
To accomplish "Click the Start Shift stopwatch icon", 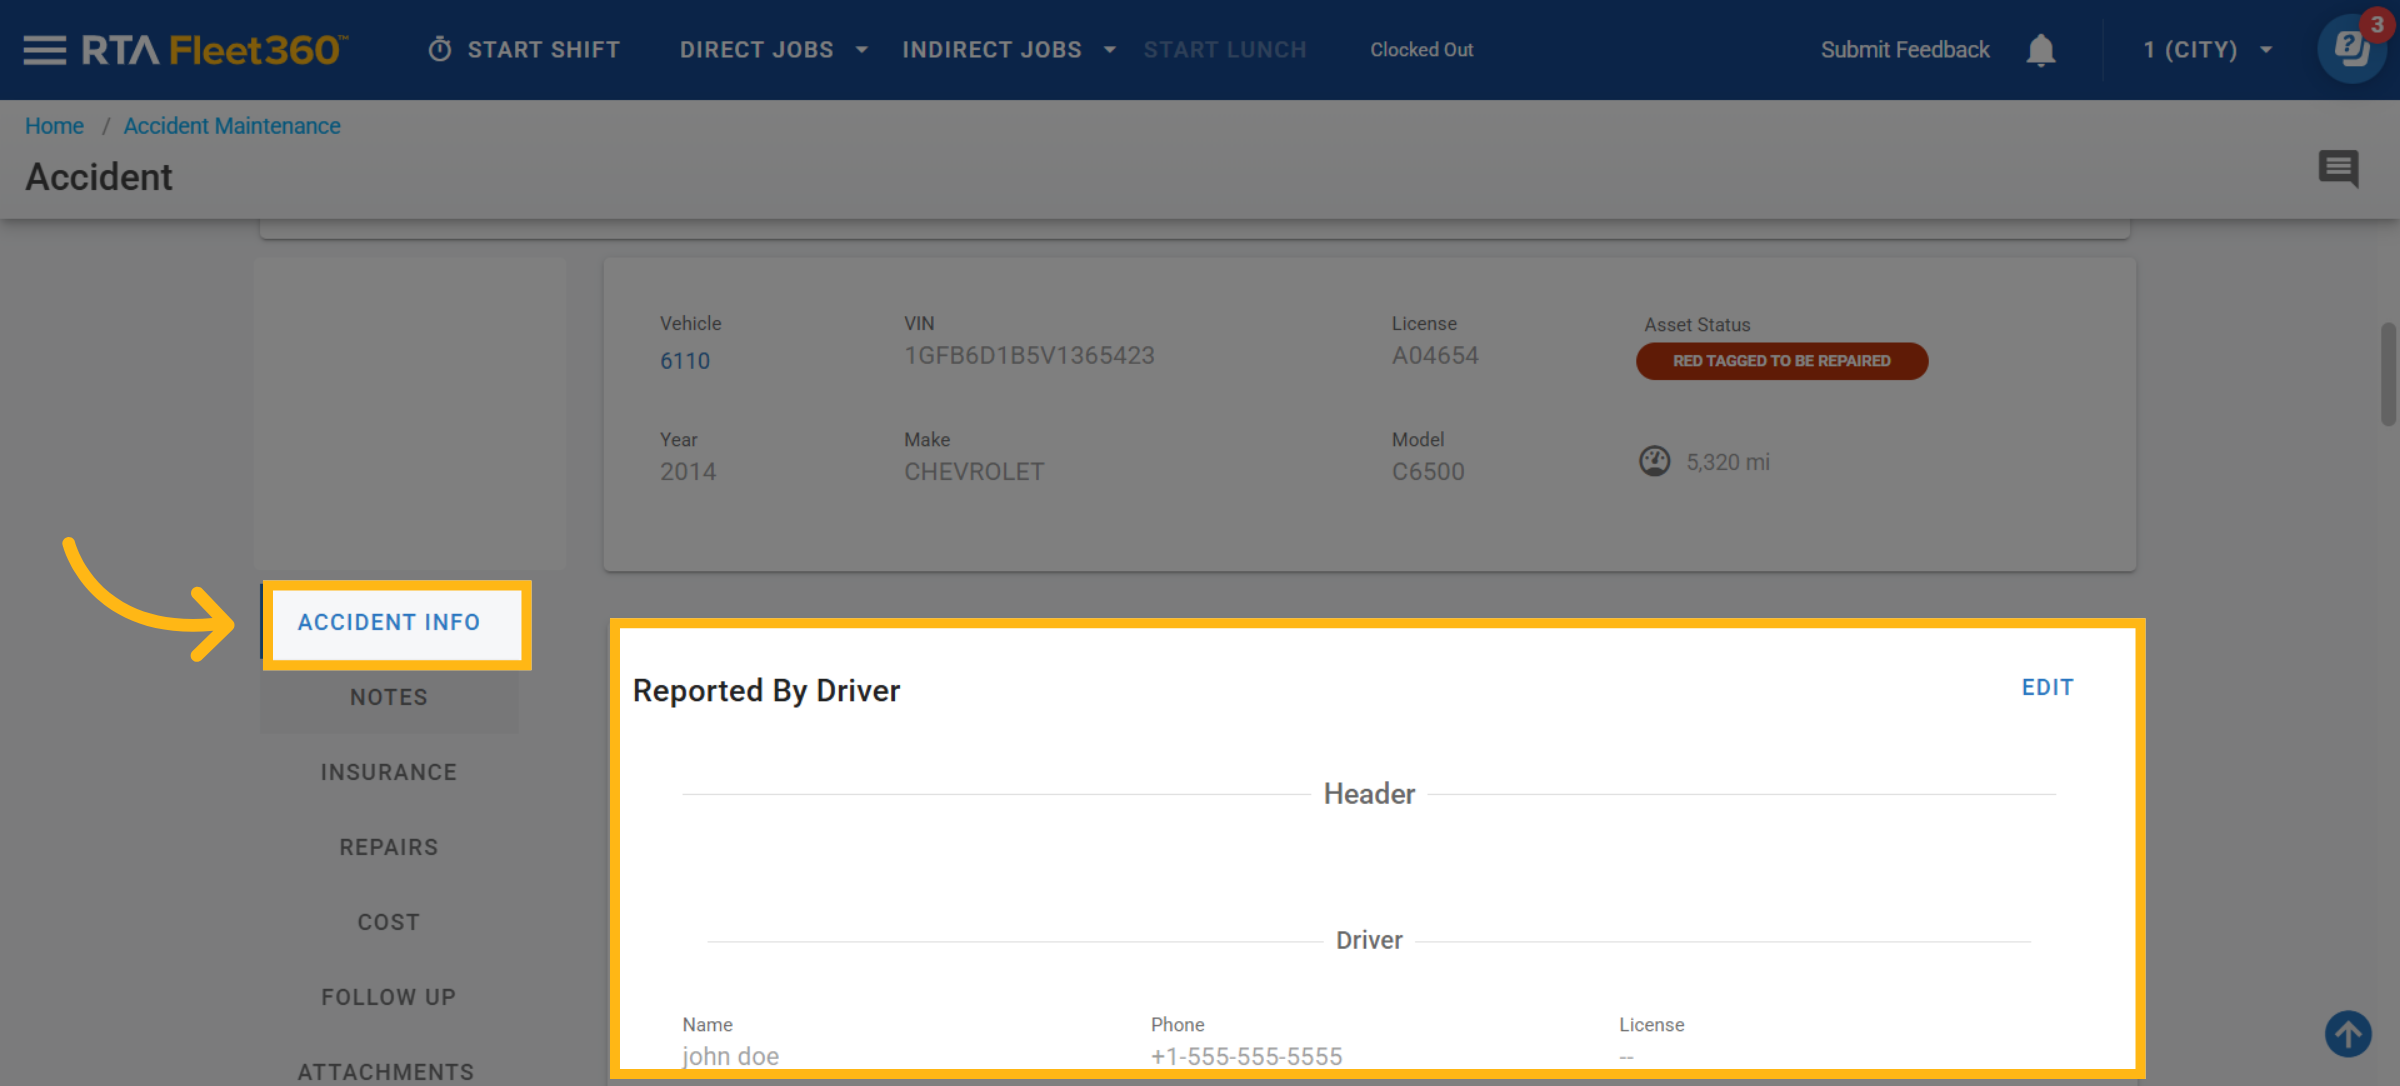I will coord(440,50).
